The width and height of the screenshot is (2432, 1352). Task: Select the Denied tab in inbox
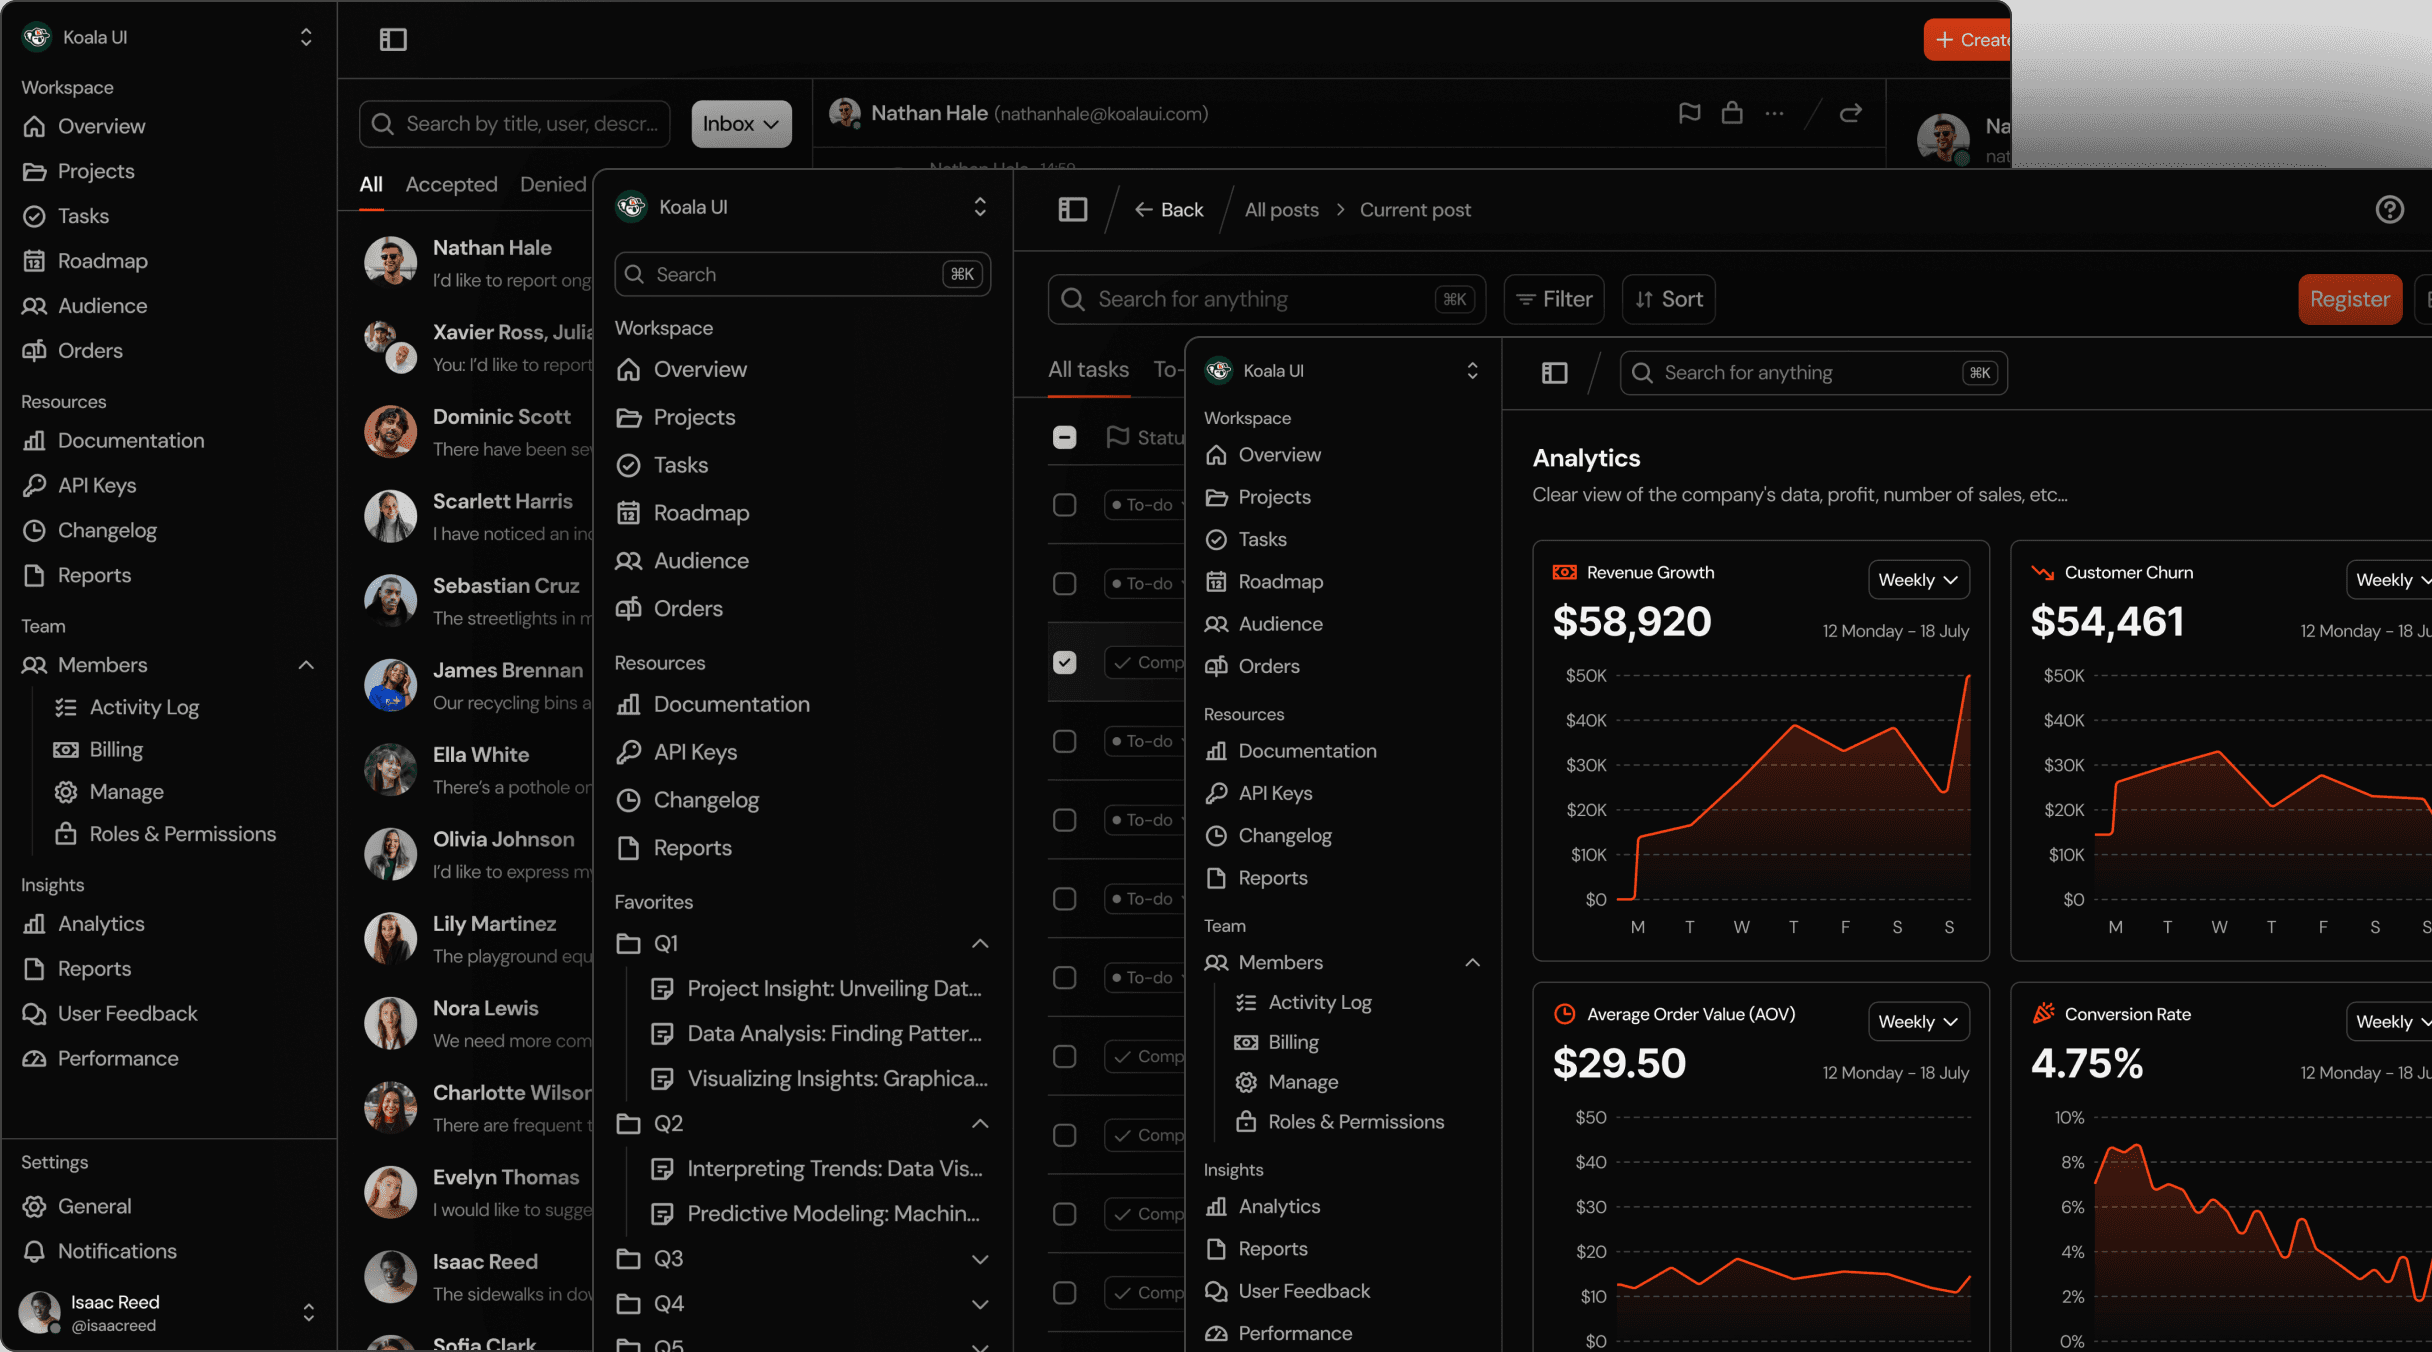pos(553,184)
